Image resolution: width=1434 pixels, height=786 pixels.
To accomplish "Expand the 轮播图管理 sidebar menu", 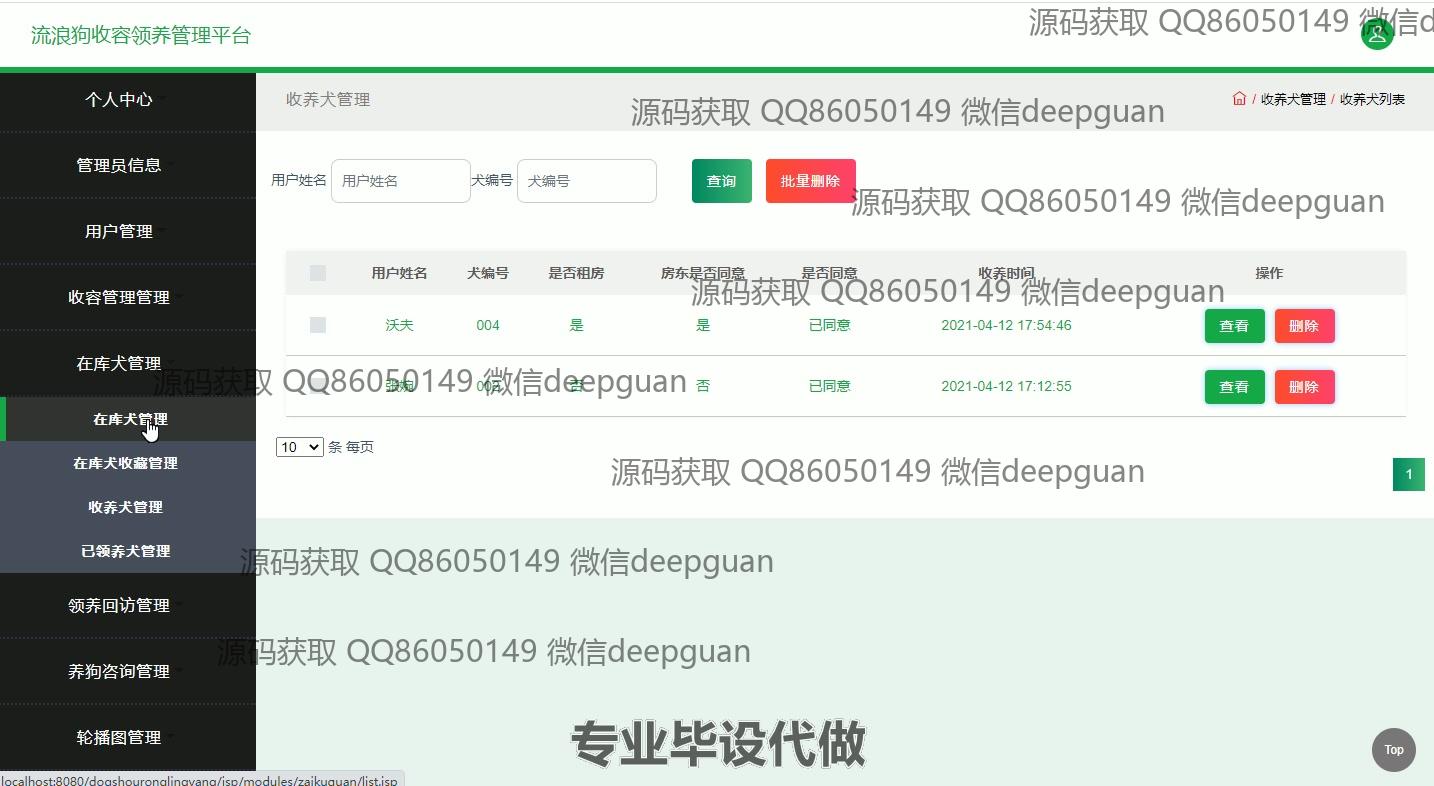I will (x=119, y=737).
